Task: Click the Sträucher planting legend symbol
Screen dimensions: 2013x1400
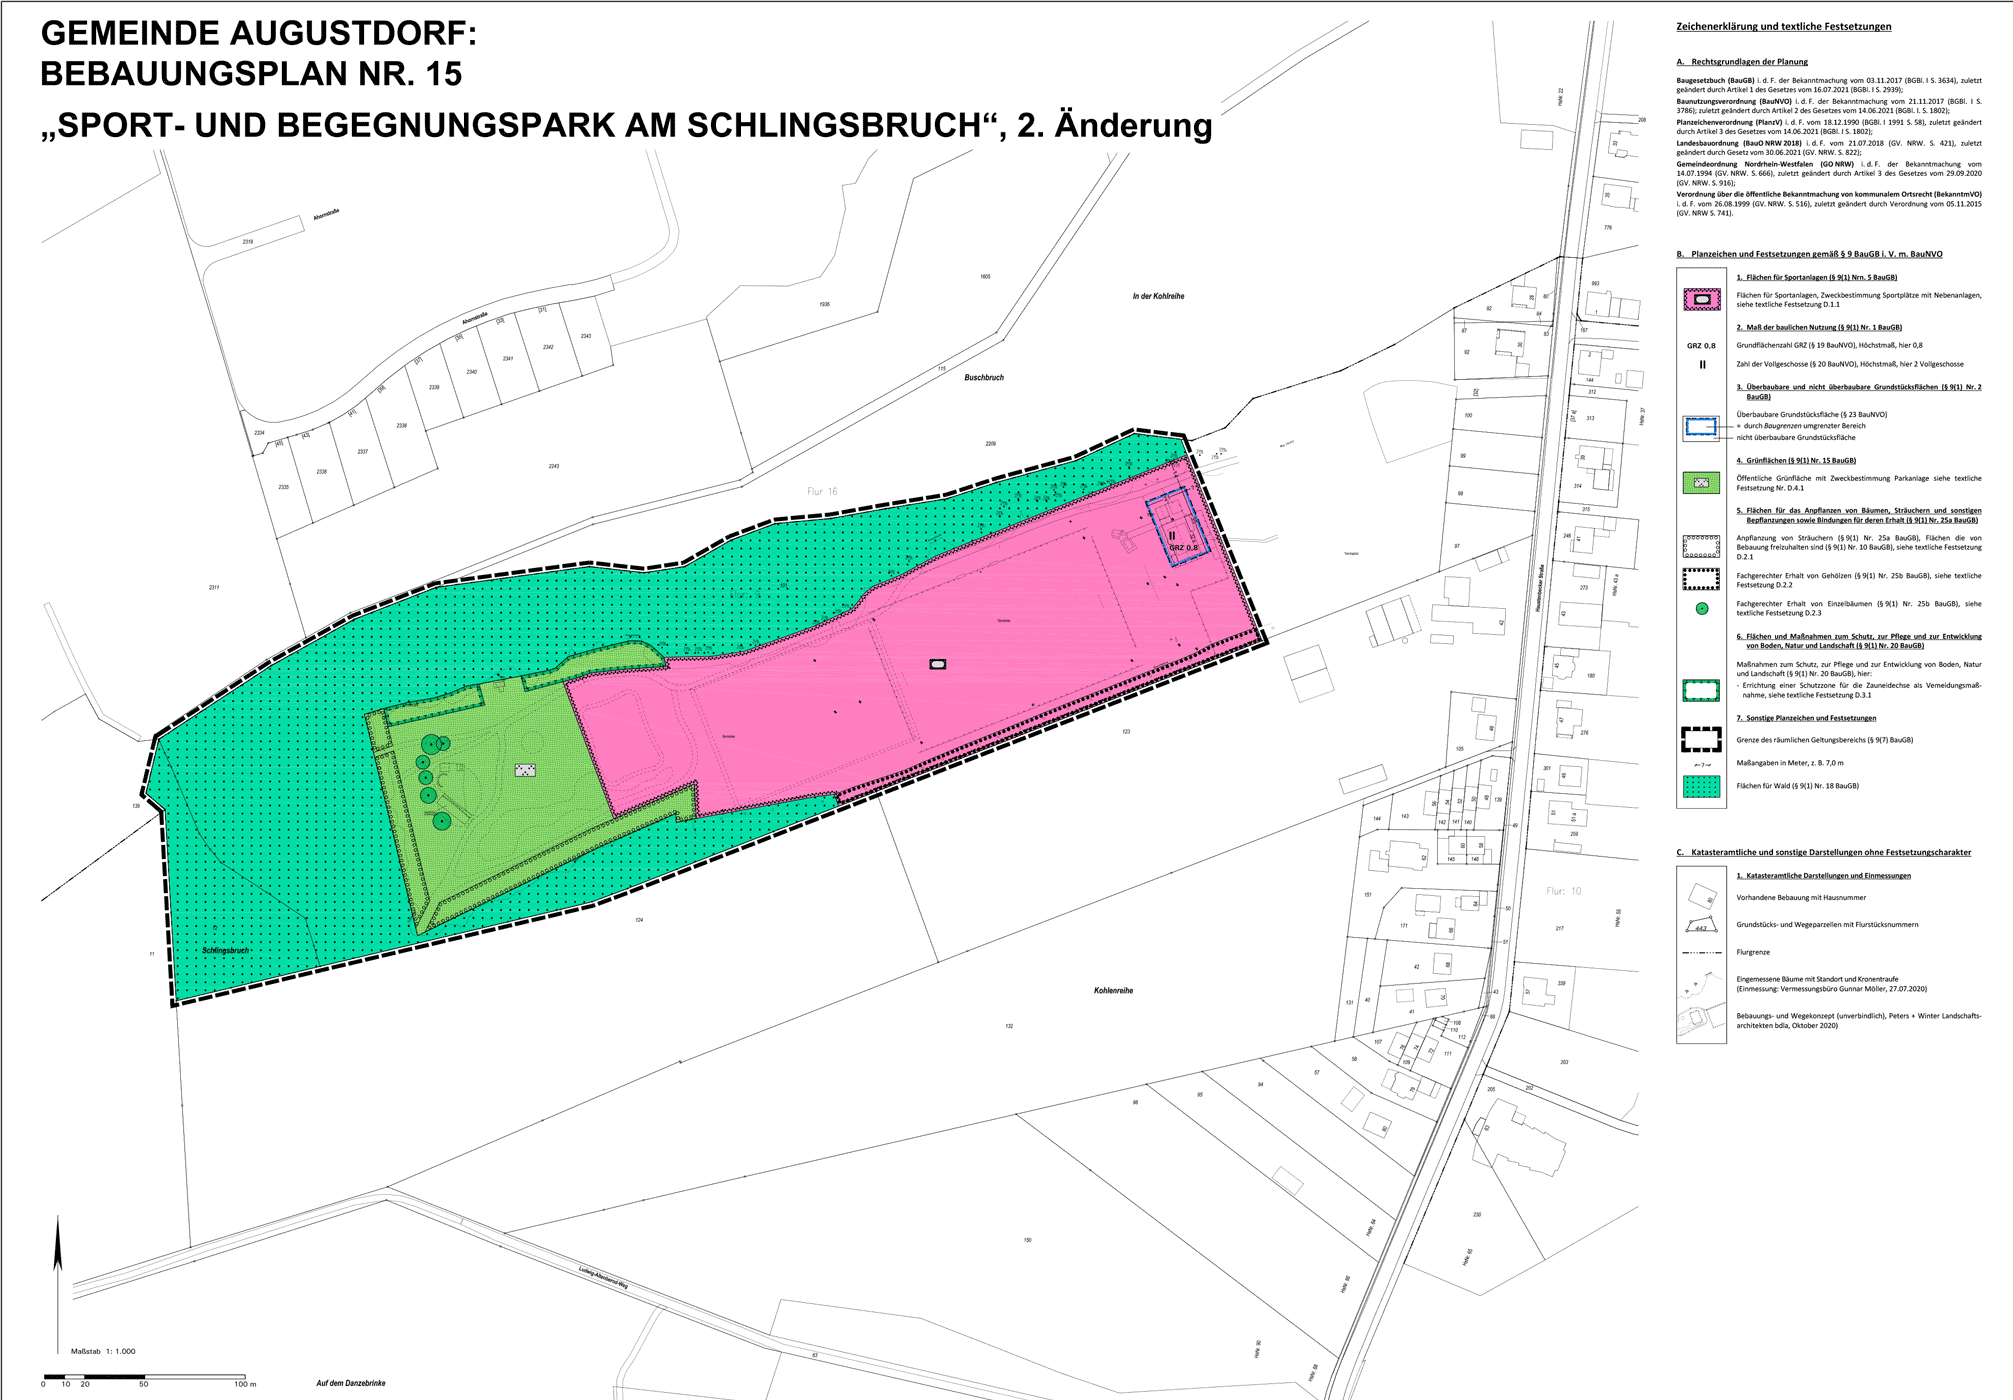Action: pos(1701,546)
